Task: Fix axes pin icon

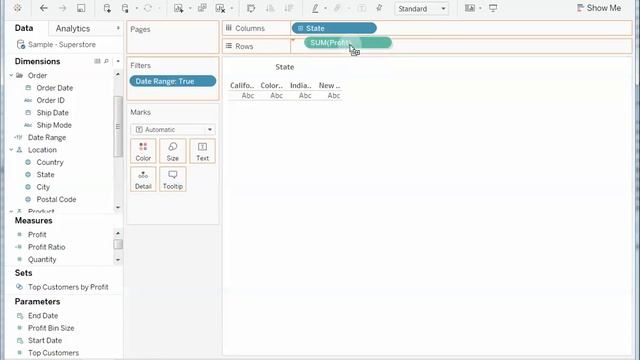Action: pos(379,8)
